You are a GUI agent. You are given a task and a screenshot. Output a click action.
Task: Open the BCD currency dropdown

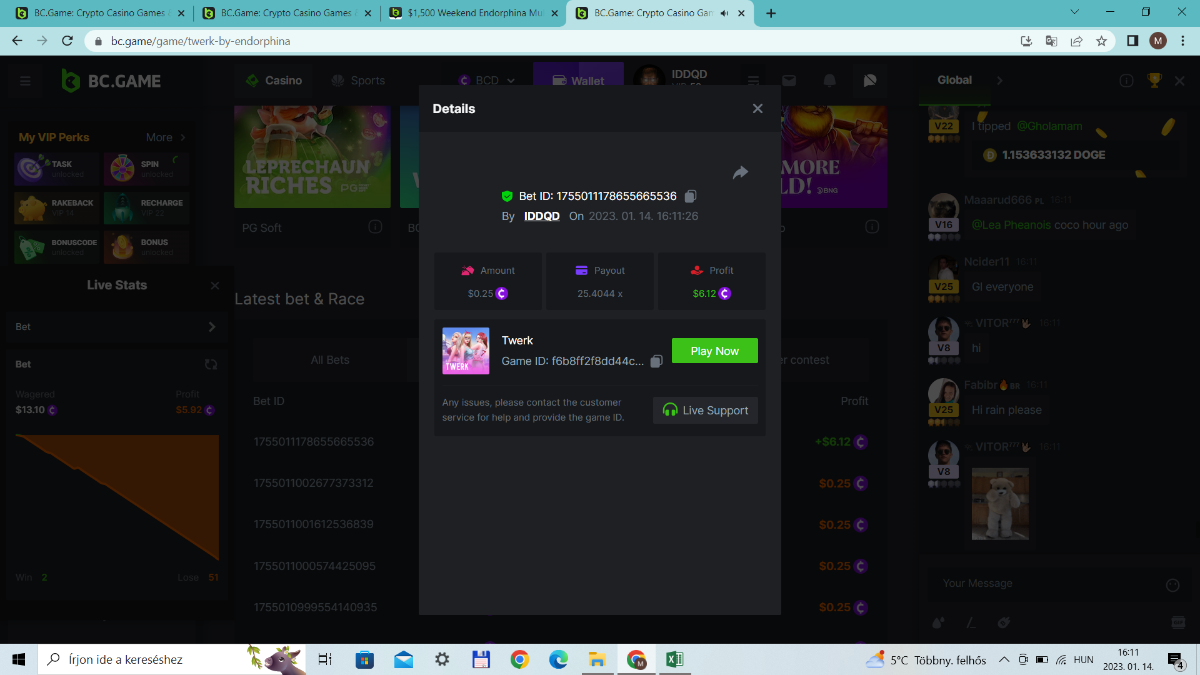487,81
